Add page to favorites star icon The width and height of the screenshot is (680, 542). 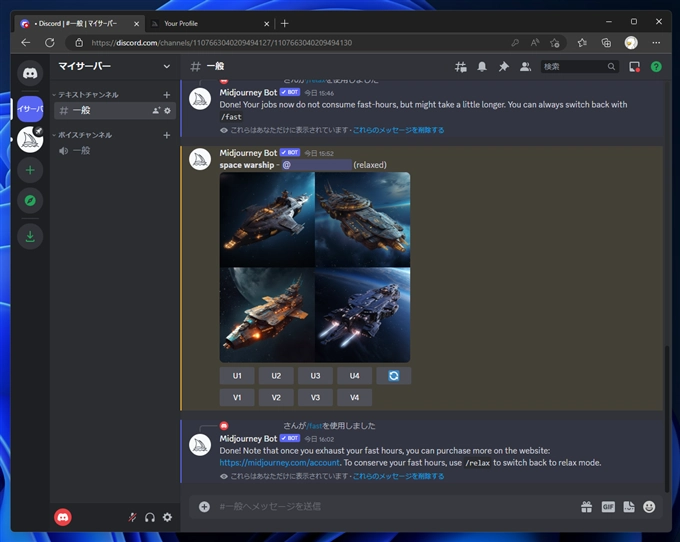pos(555,42)
